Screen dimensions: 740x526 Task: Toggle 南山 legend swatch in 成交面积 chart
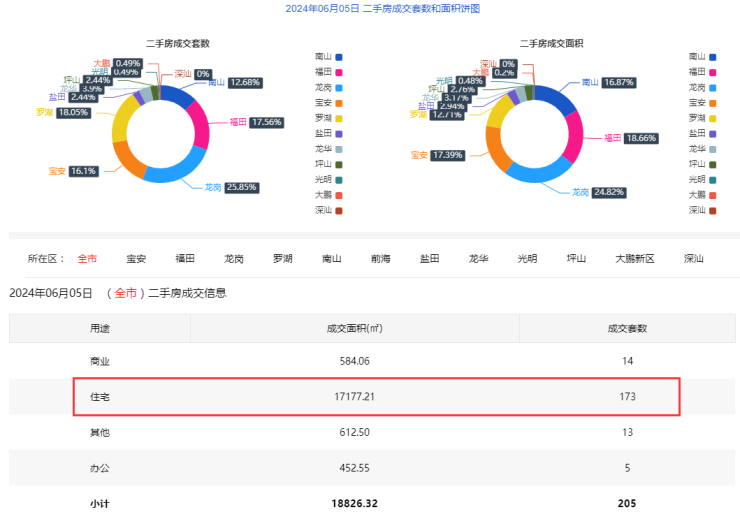pyautogui.click(x=713, y=57)
